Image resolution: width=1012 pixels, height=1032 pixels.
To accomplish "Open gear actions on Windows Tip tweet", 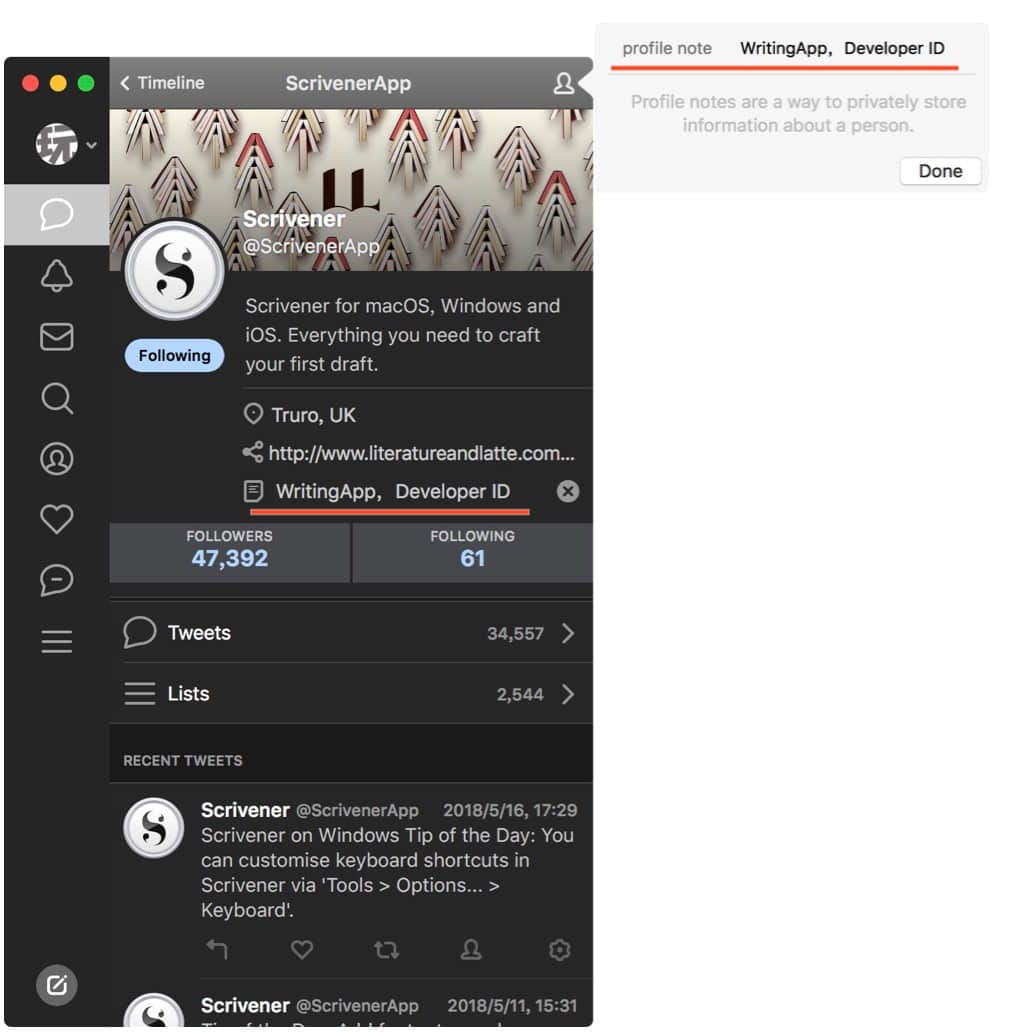I will click(x=559, y=949).
